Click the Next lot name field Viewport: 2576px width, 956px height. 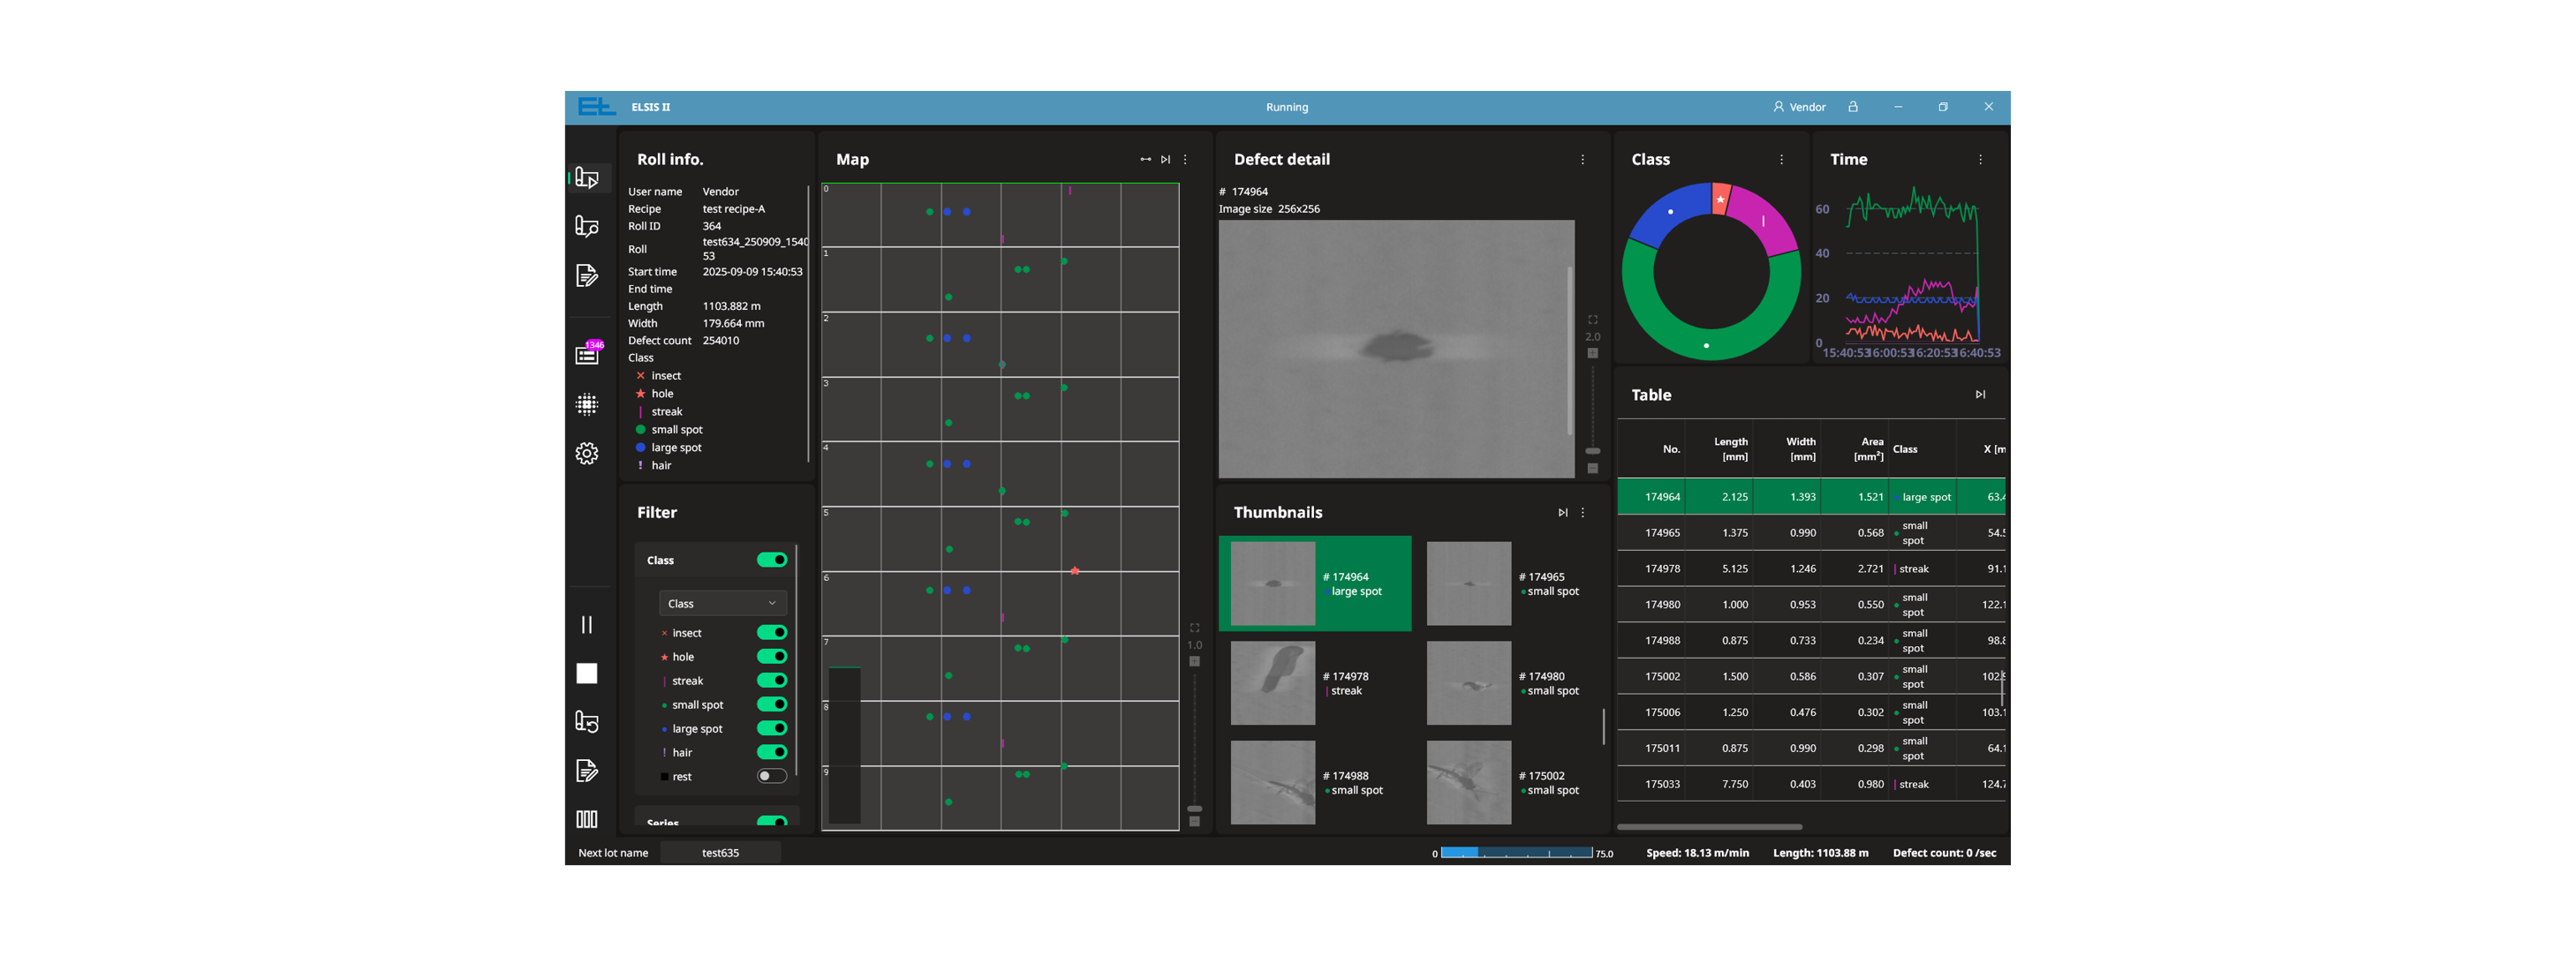(720, 853)
